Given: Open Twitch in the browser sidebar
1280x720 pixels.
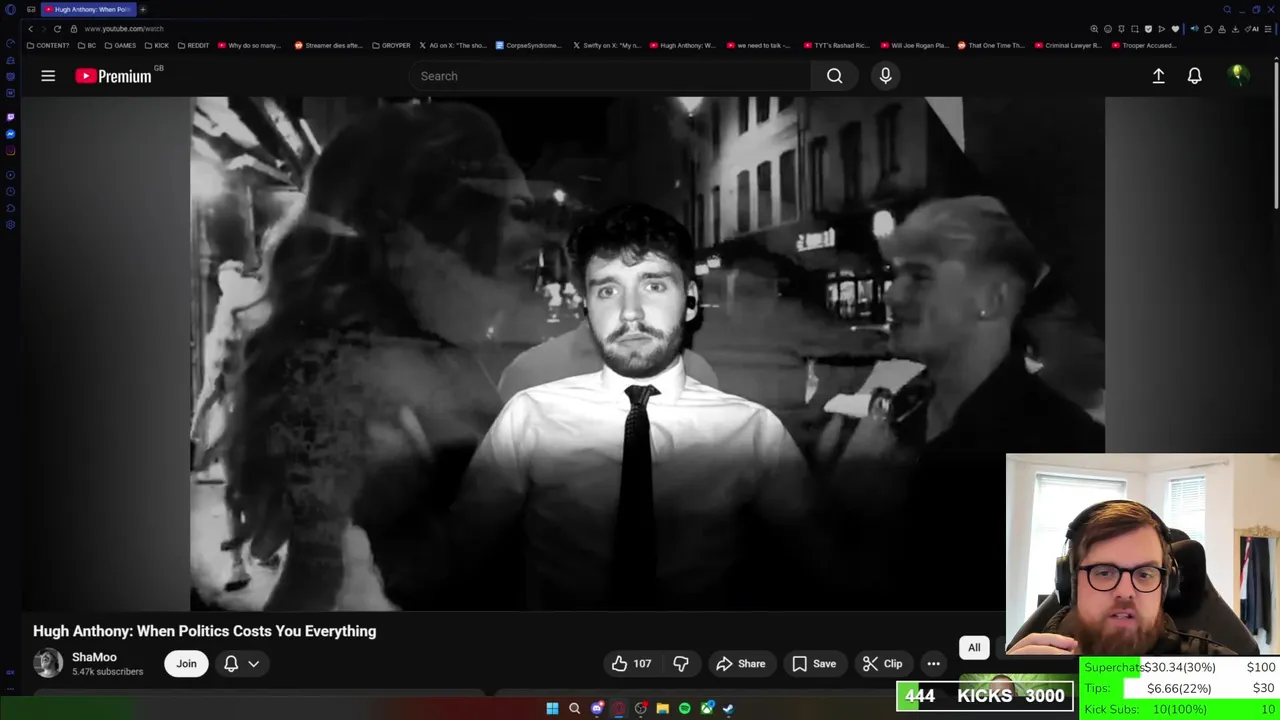Looking at the screenshot, I should [10, 117].
